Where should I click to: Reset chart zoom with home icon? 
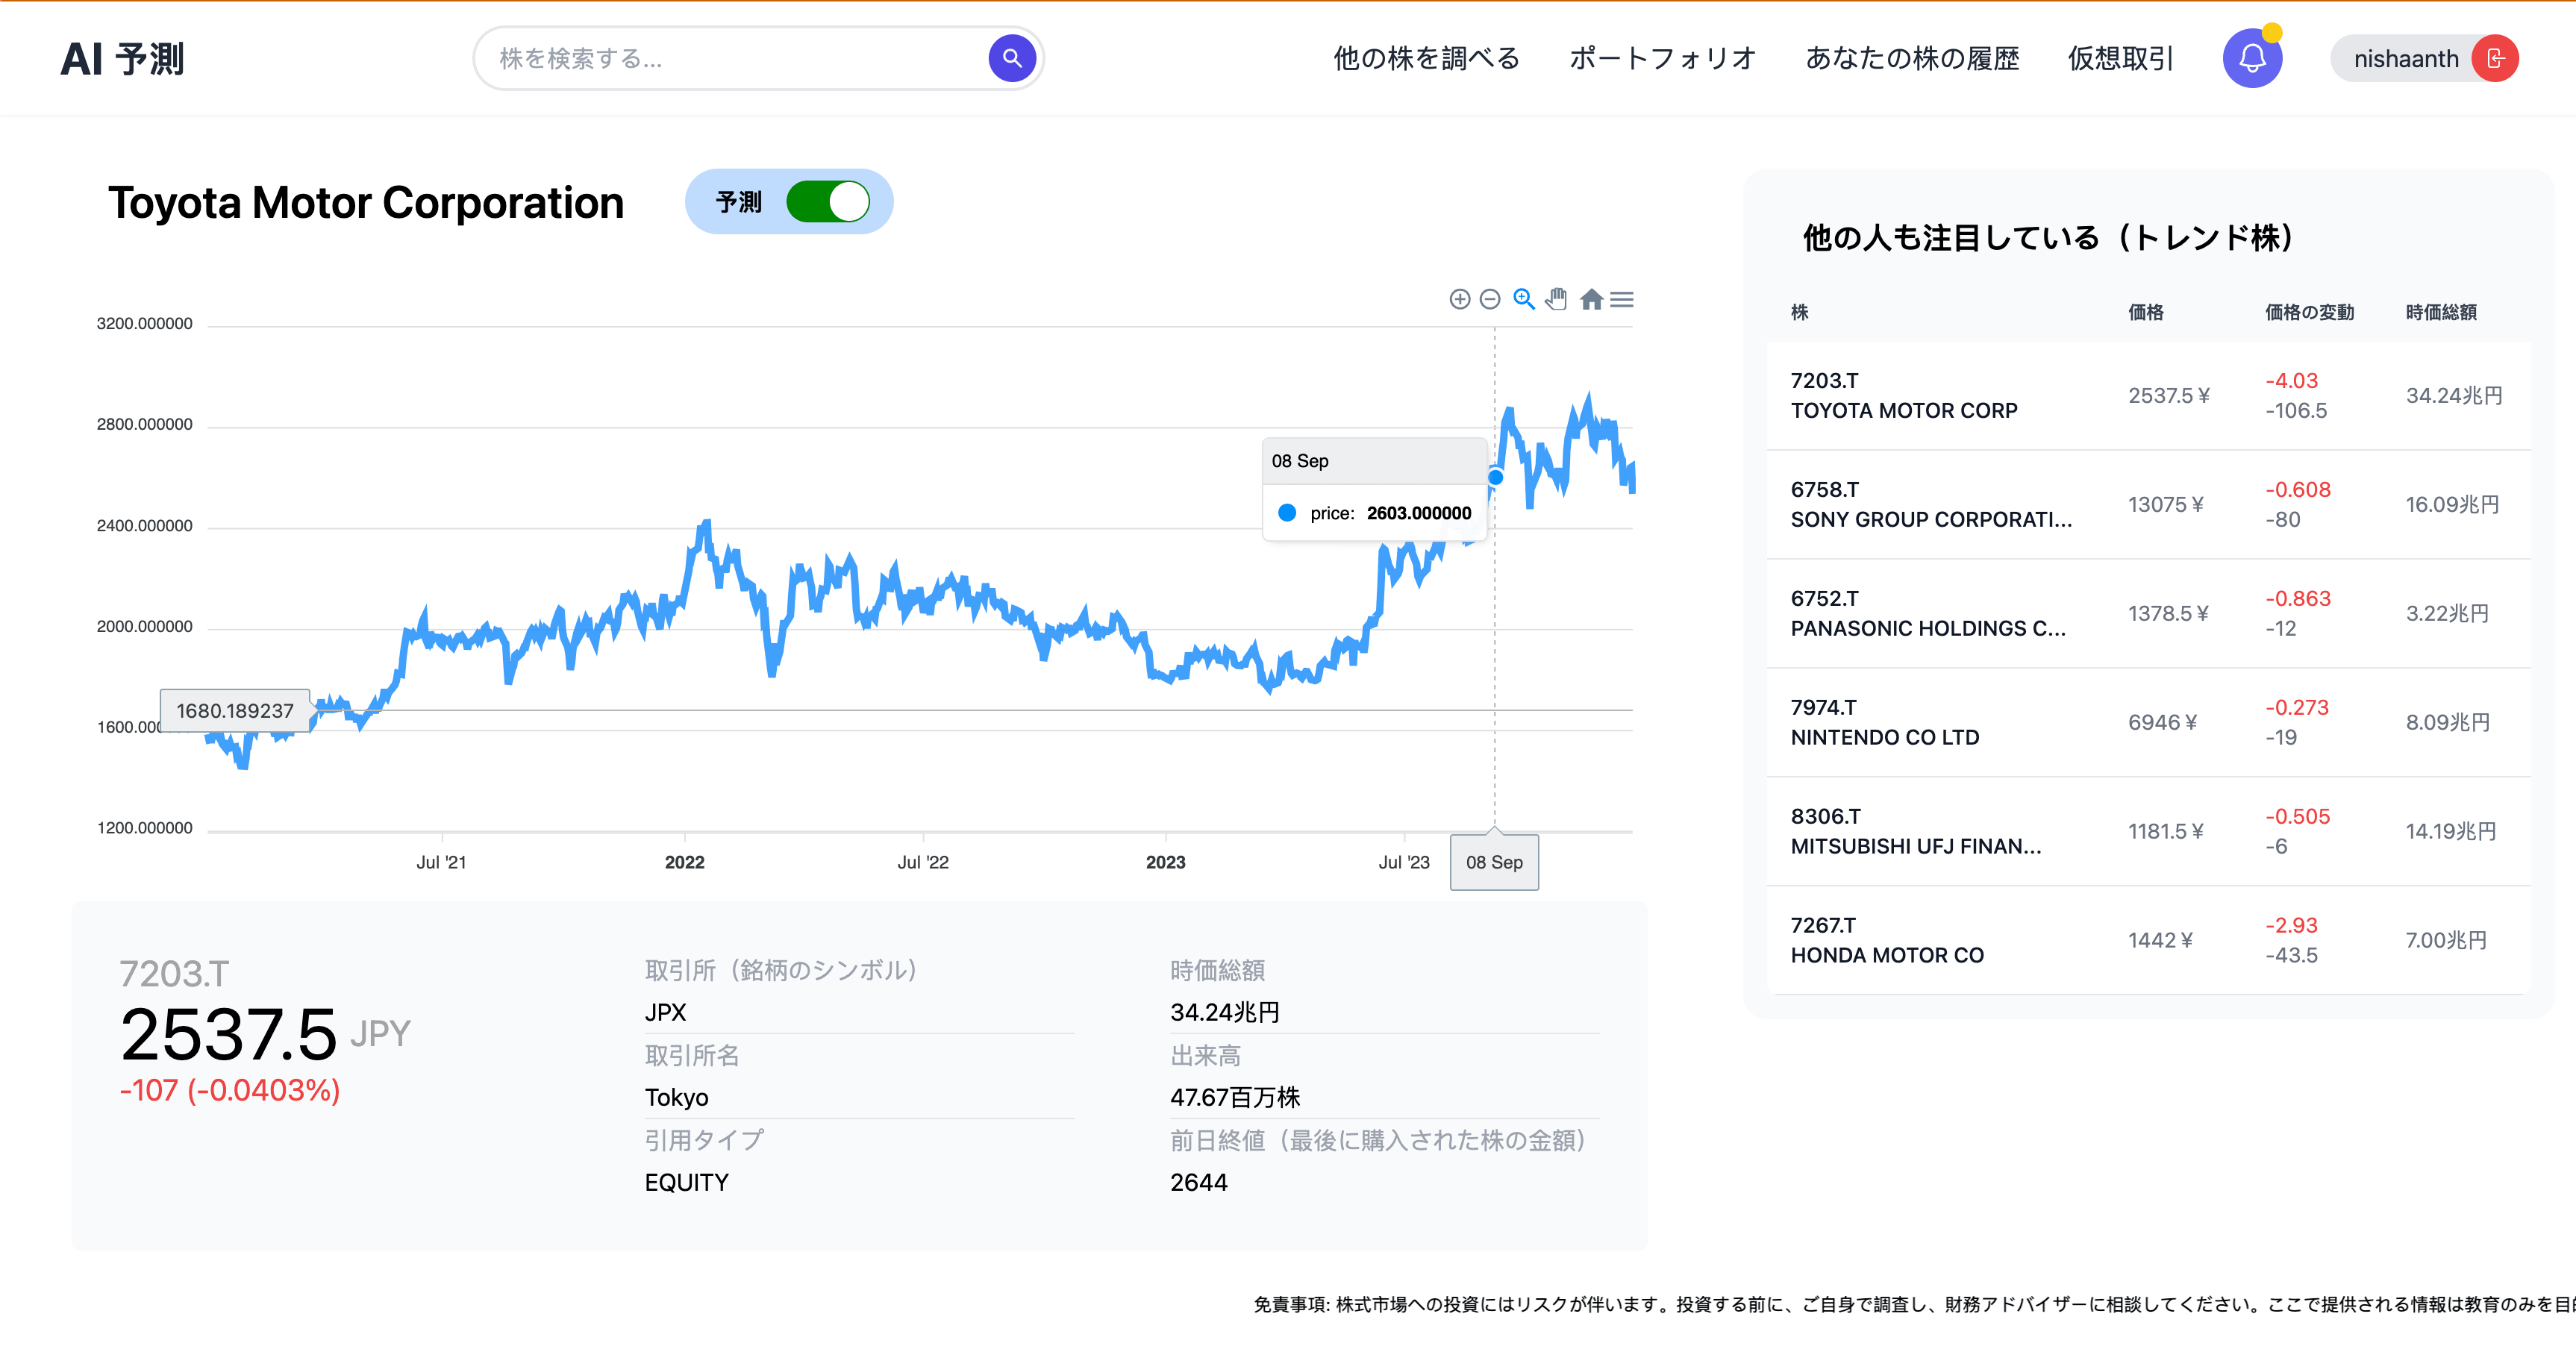click(x=1591, y=299)
